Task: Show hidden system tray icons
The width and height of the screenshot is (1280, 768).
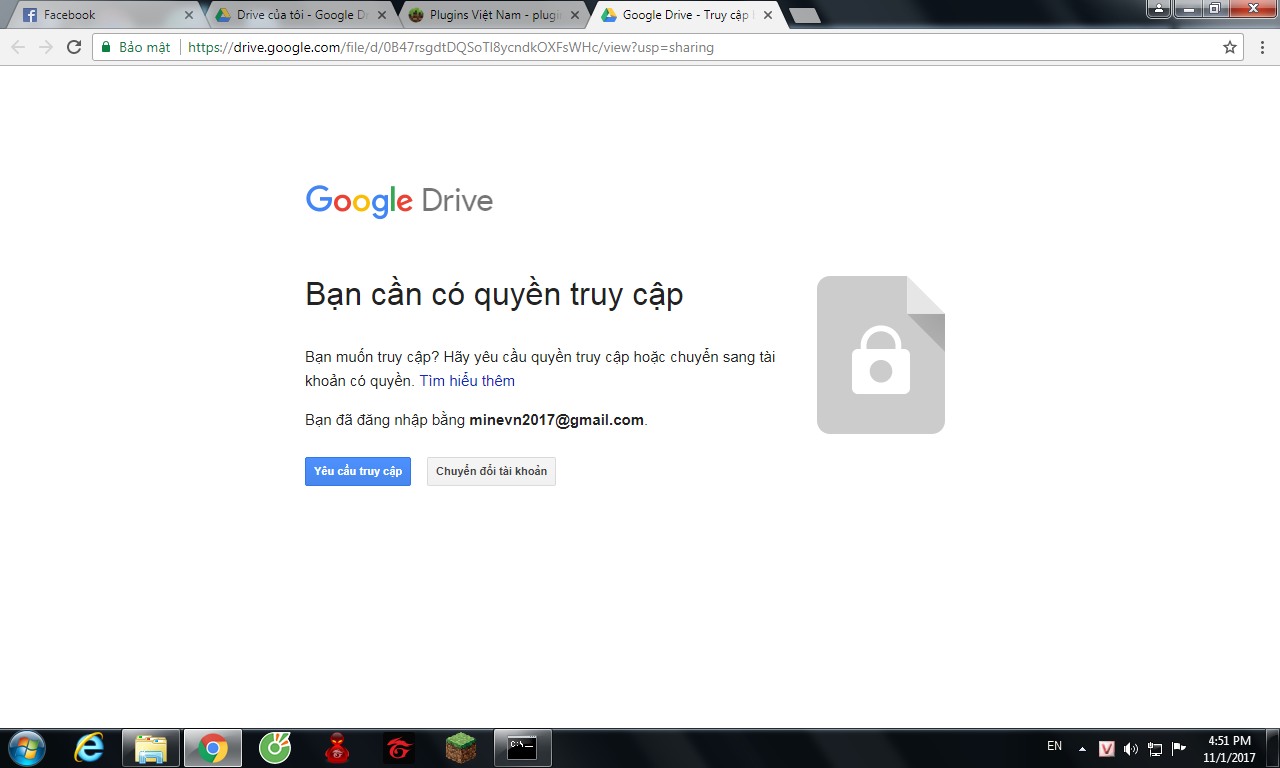Action: click(1082, 748)
